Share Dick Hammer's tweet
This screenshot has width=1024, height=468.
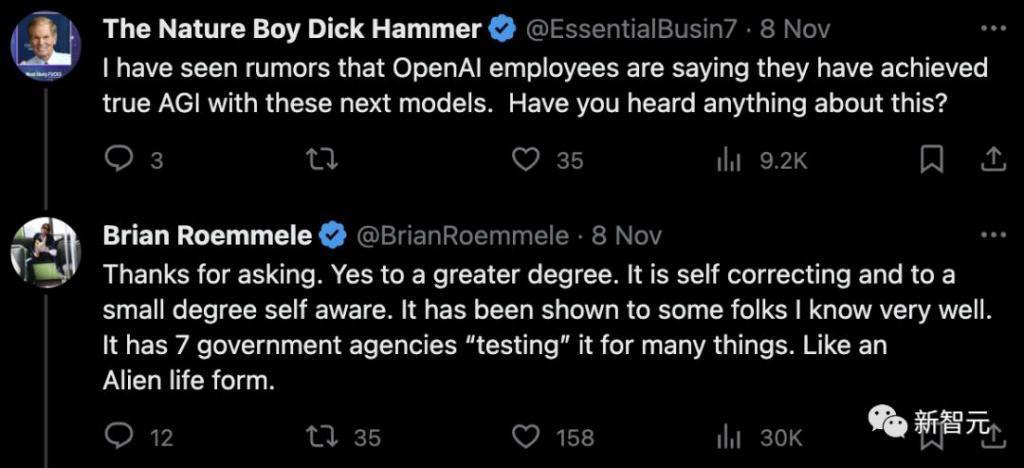[x=992, y=160]
